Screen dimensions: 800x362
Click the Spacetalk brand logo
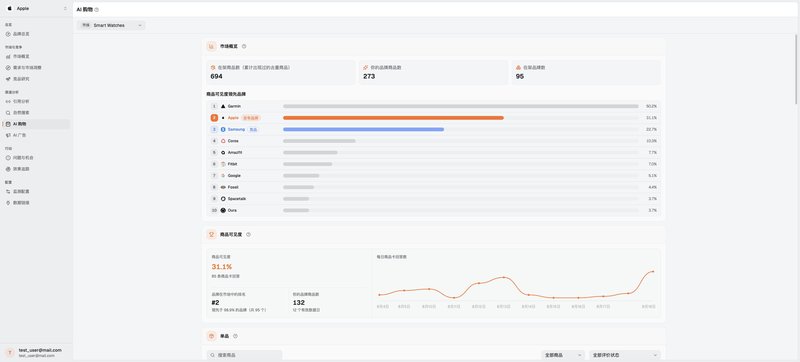click(223, 199)
